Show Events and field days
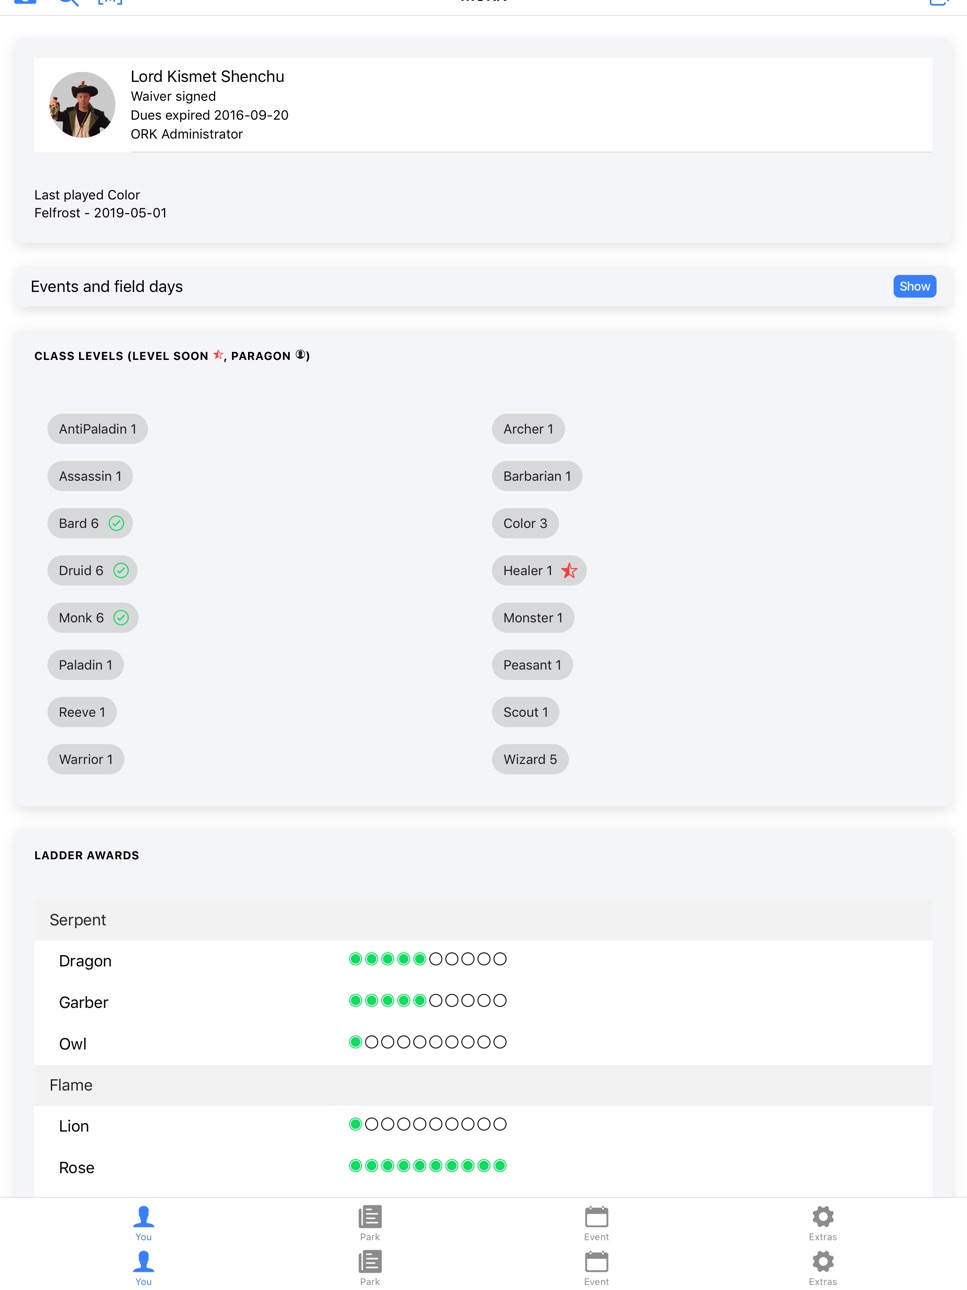The height and width of the screenshot is (1290, 967). [915, 286]
